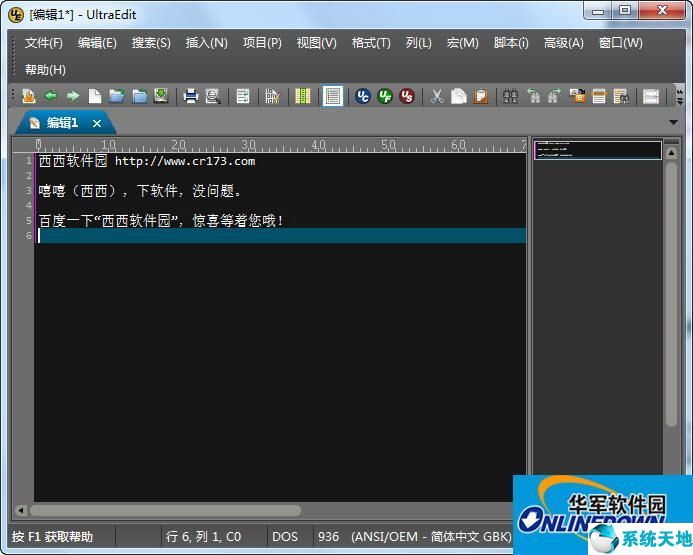Minimize the UltraEdit window
Screen dimensions: 693x555
click(x=598, y=11)
